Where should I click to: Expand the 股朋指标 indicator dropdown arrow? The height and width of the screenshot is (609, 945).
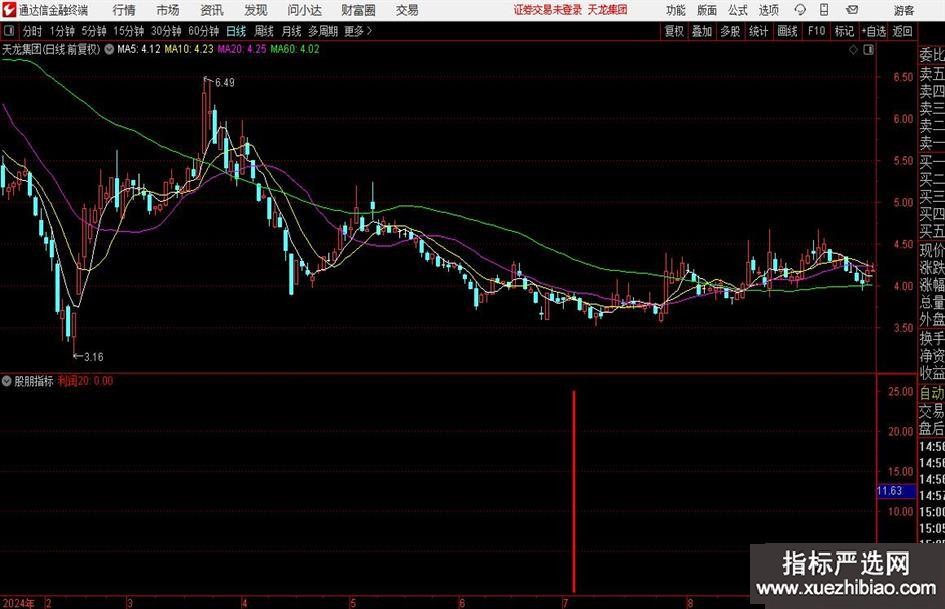(x=7, y=380)
